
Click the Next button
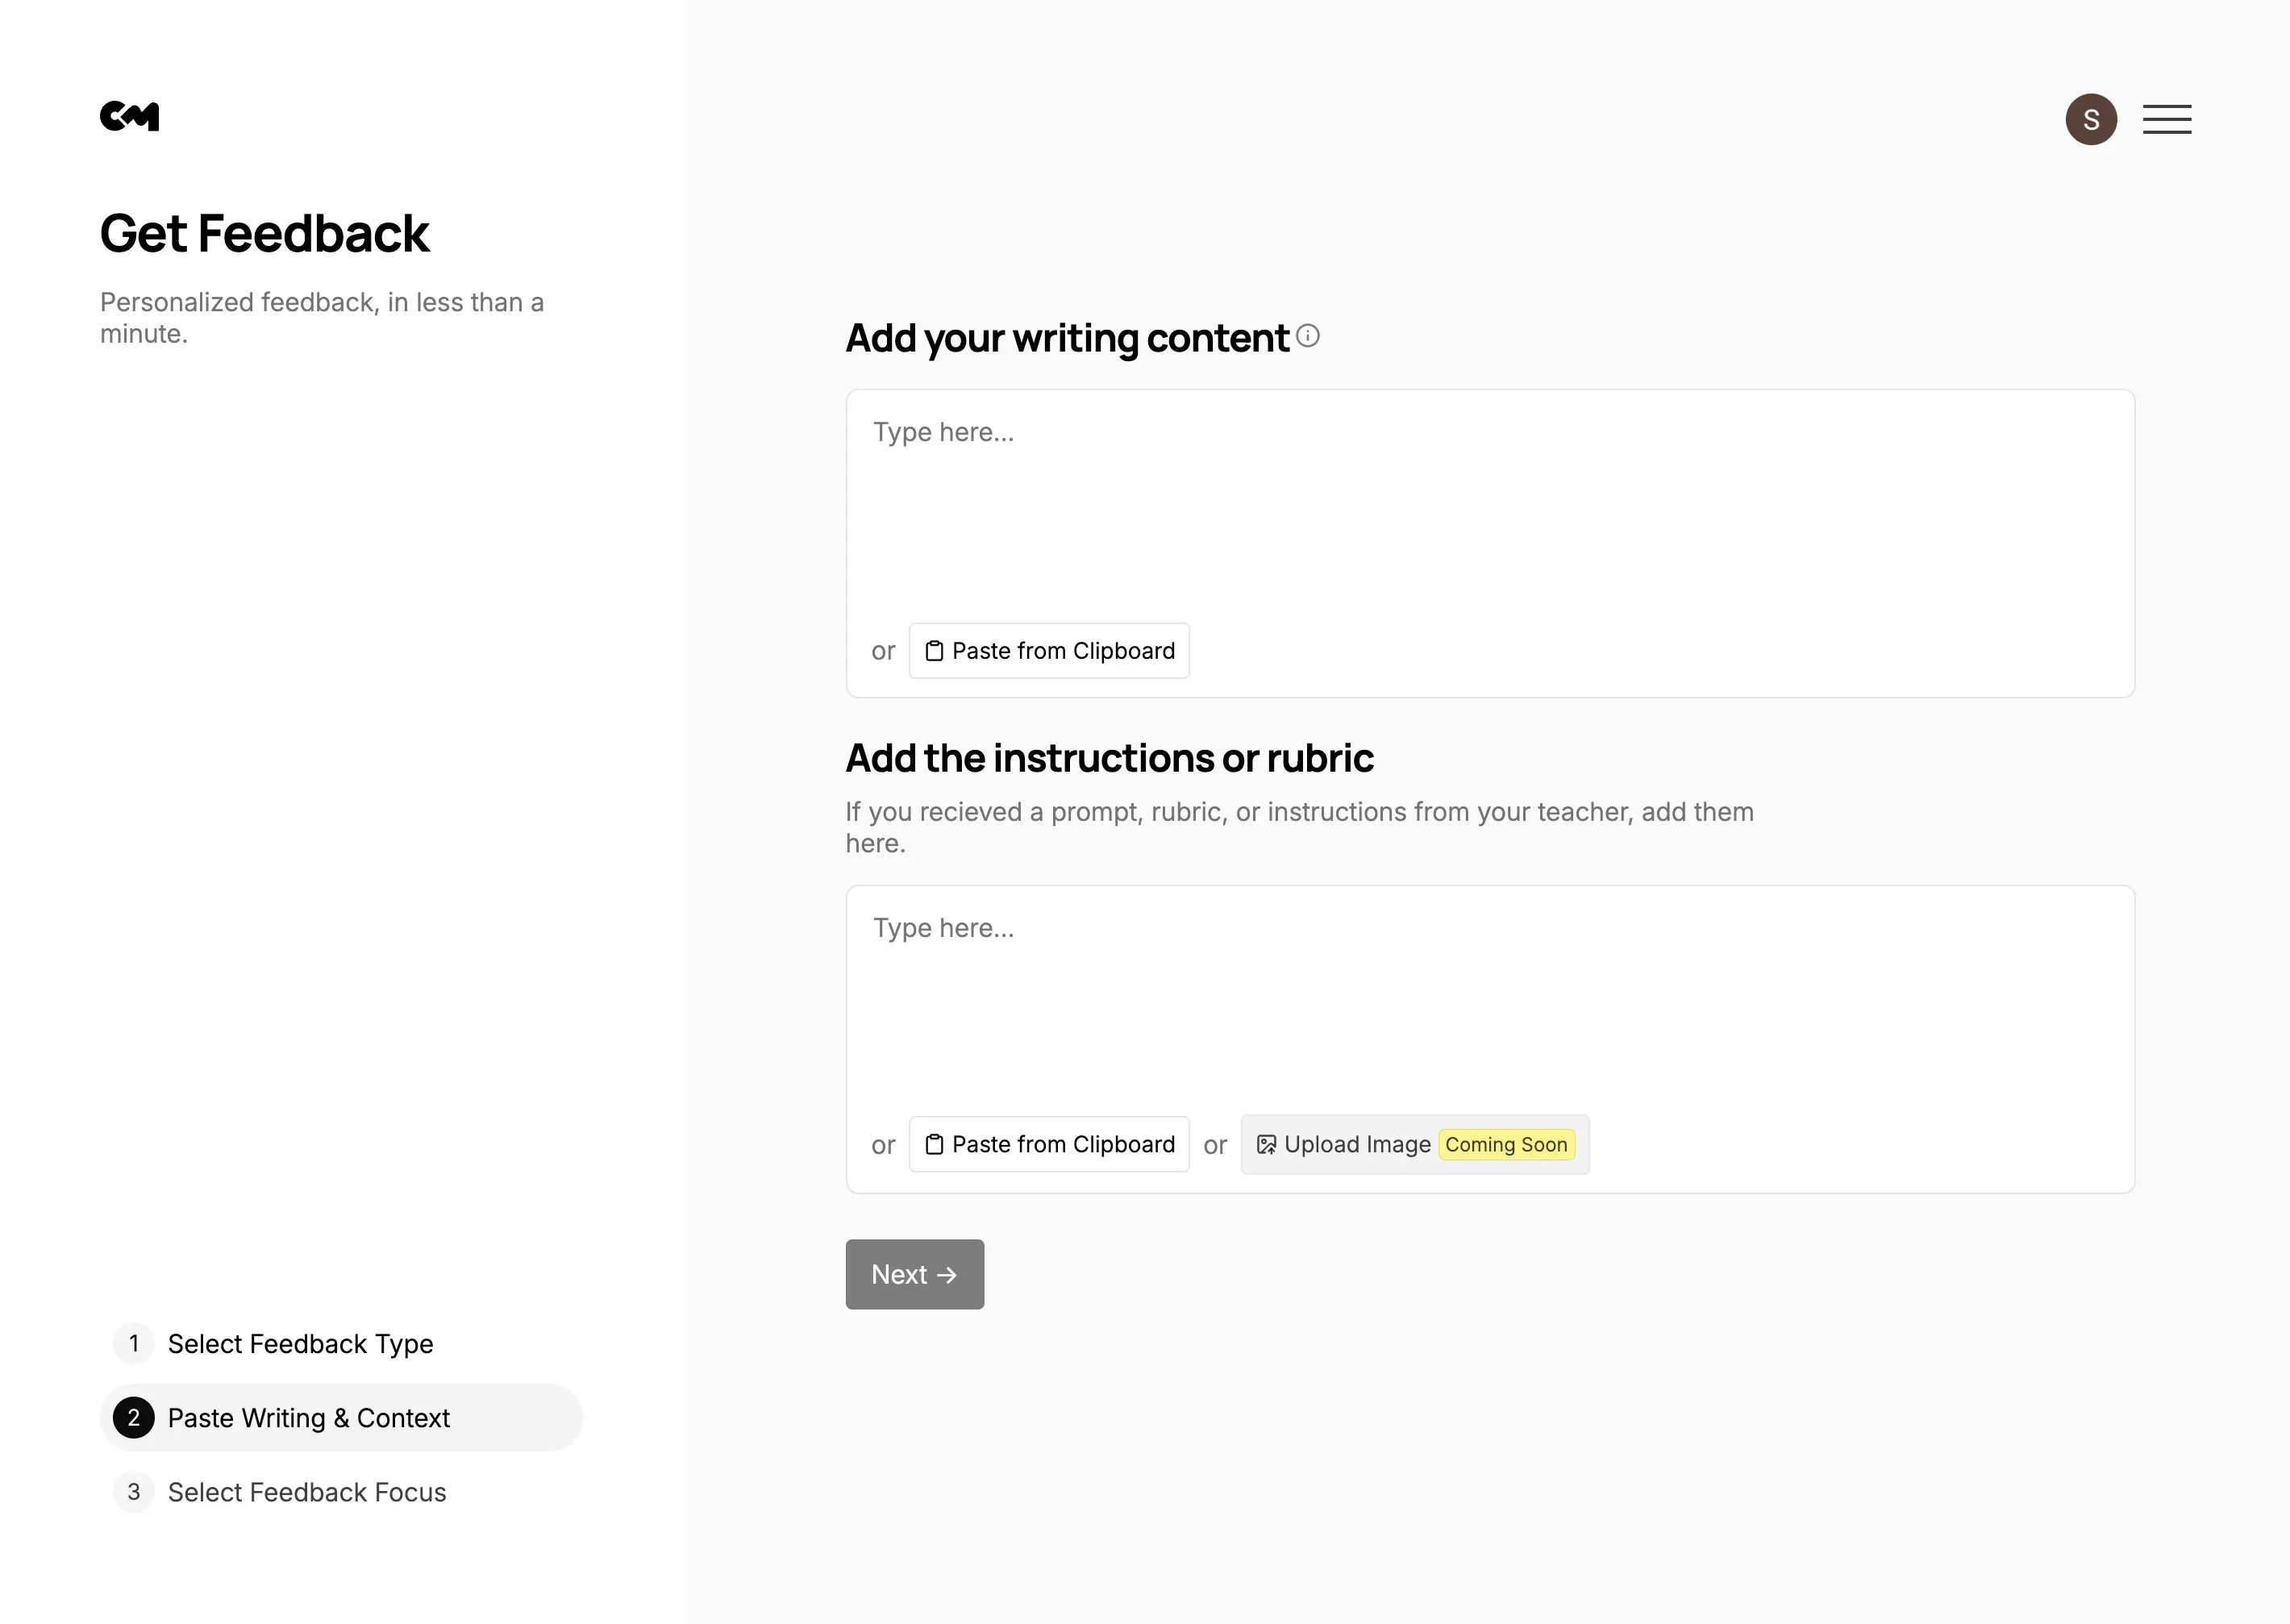click(914, 1274)
